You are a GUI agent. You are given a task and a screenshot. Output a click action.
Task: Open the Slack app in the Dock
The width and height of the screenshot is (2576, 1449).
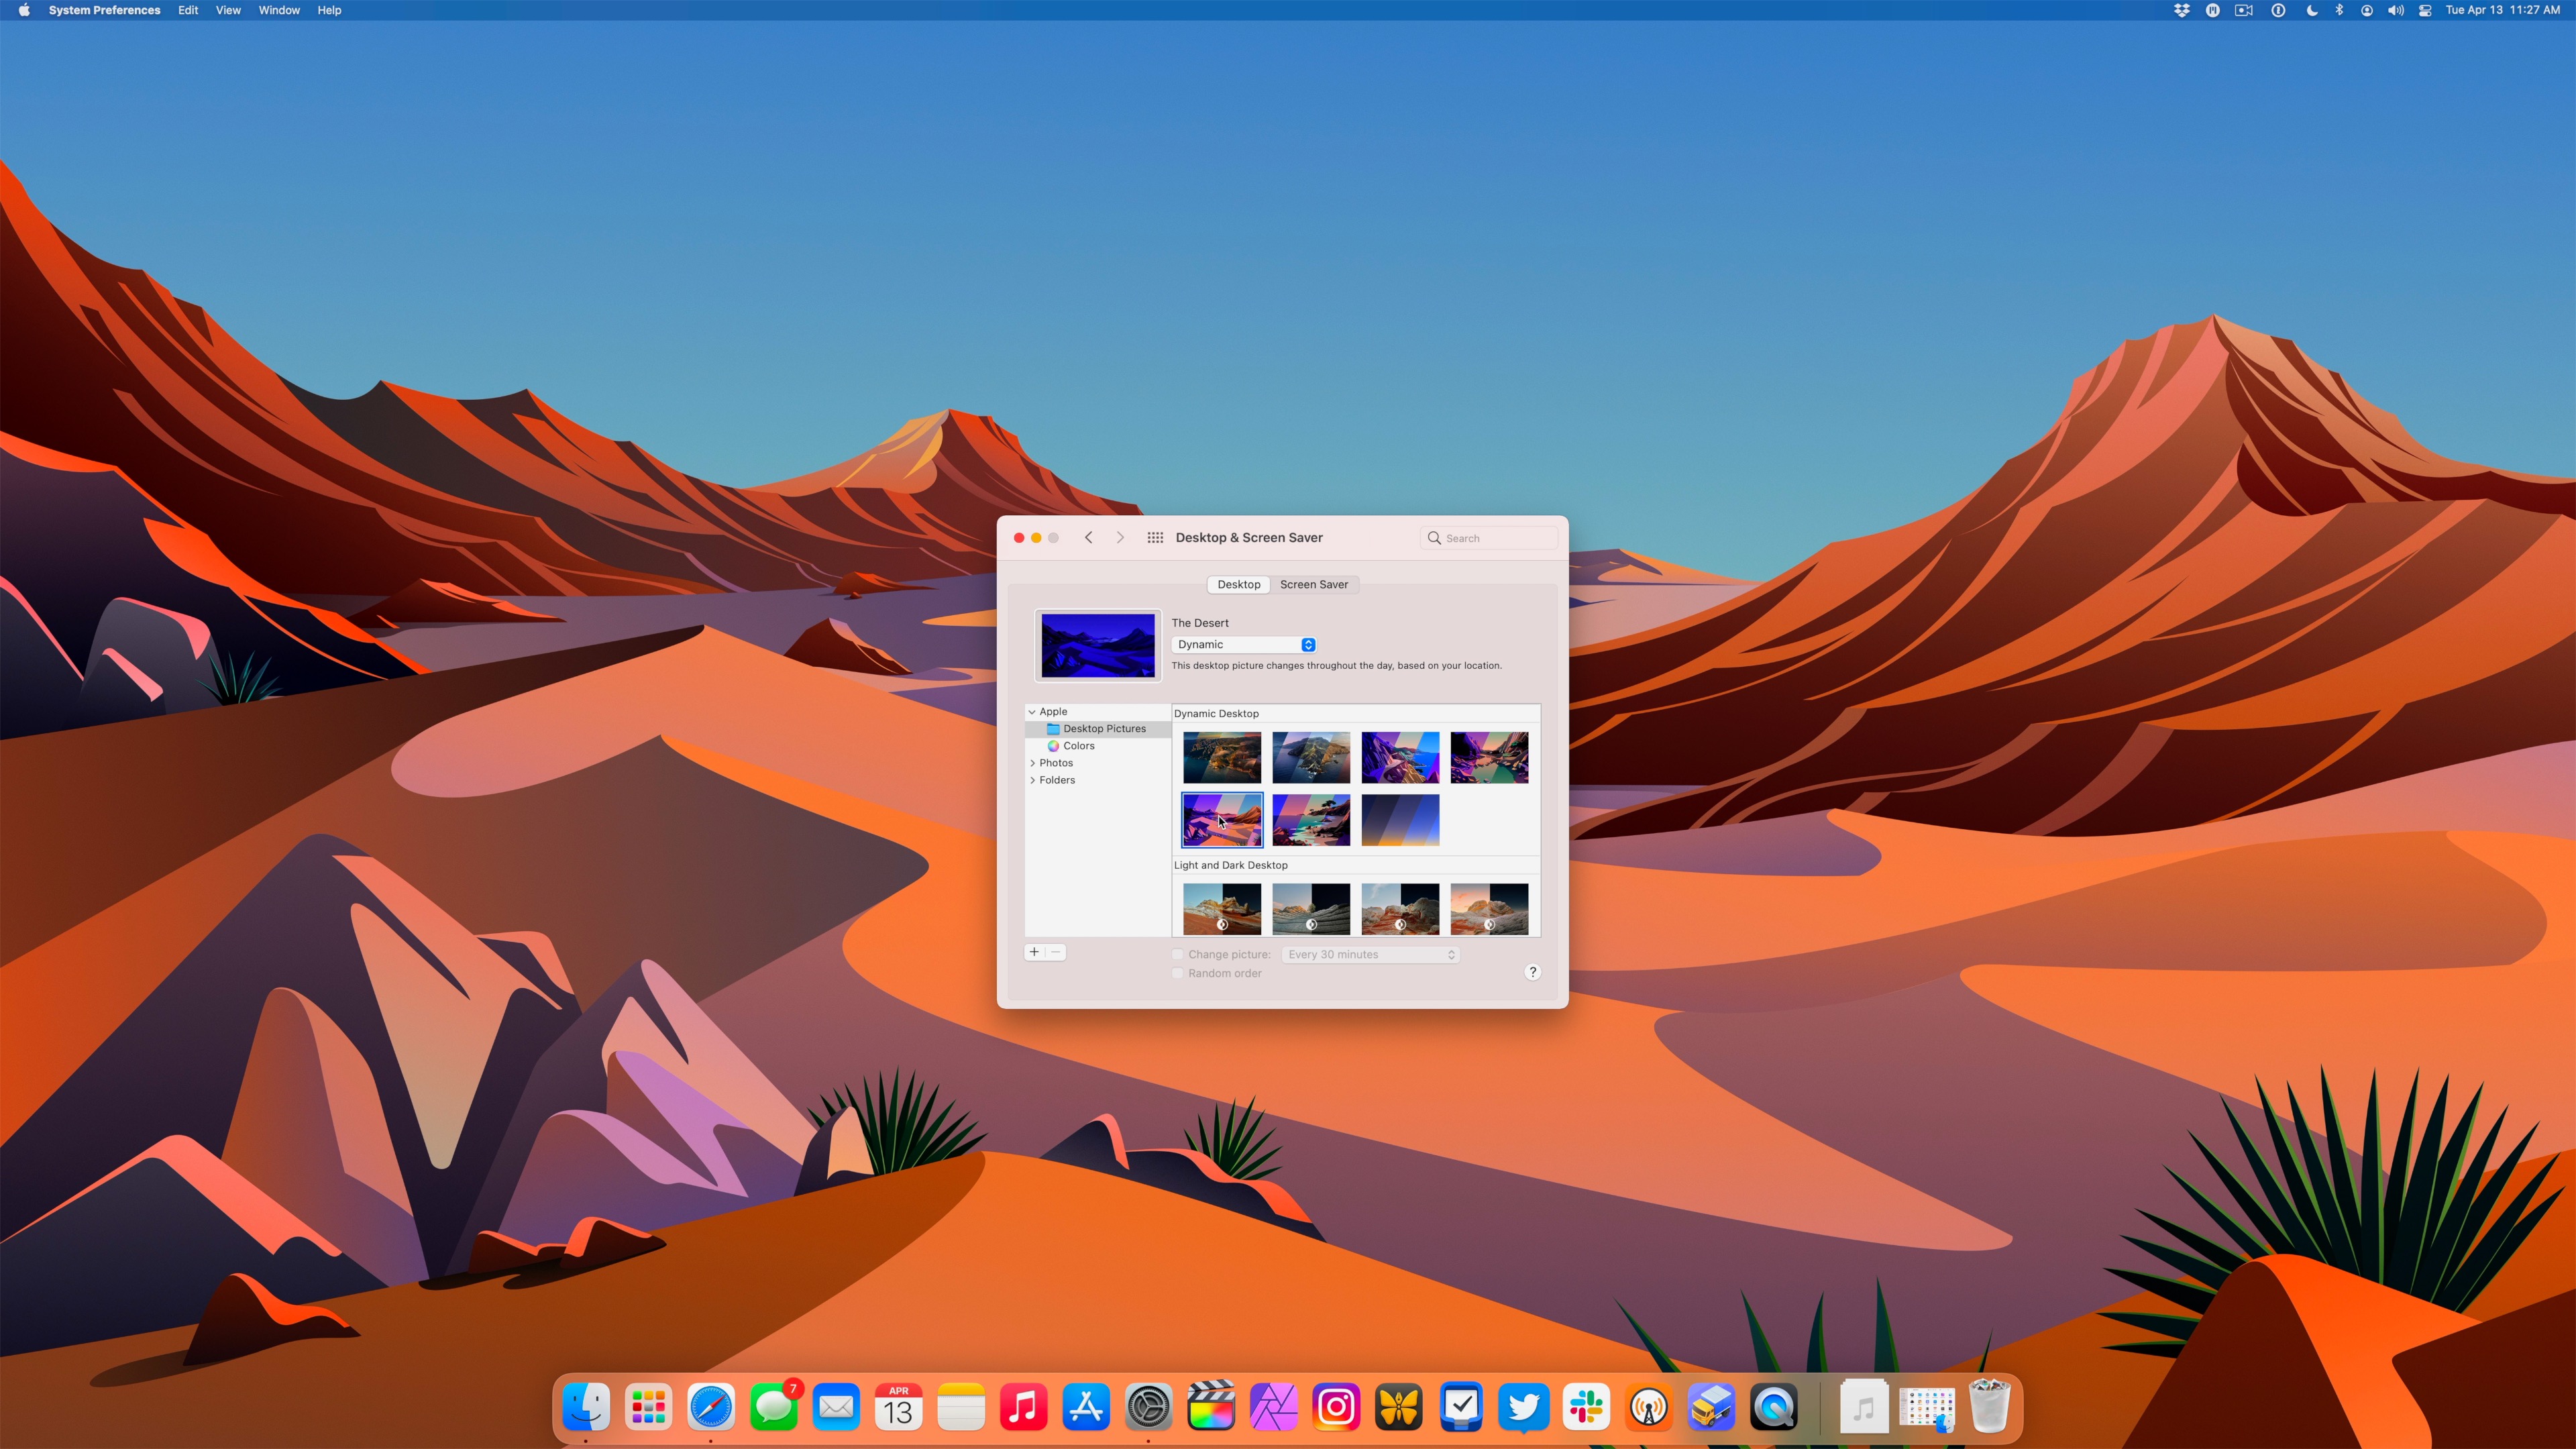pos(1586,1406)
